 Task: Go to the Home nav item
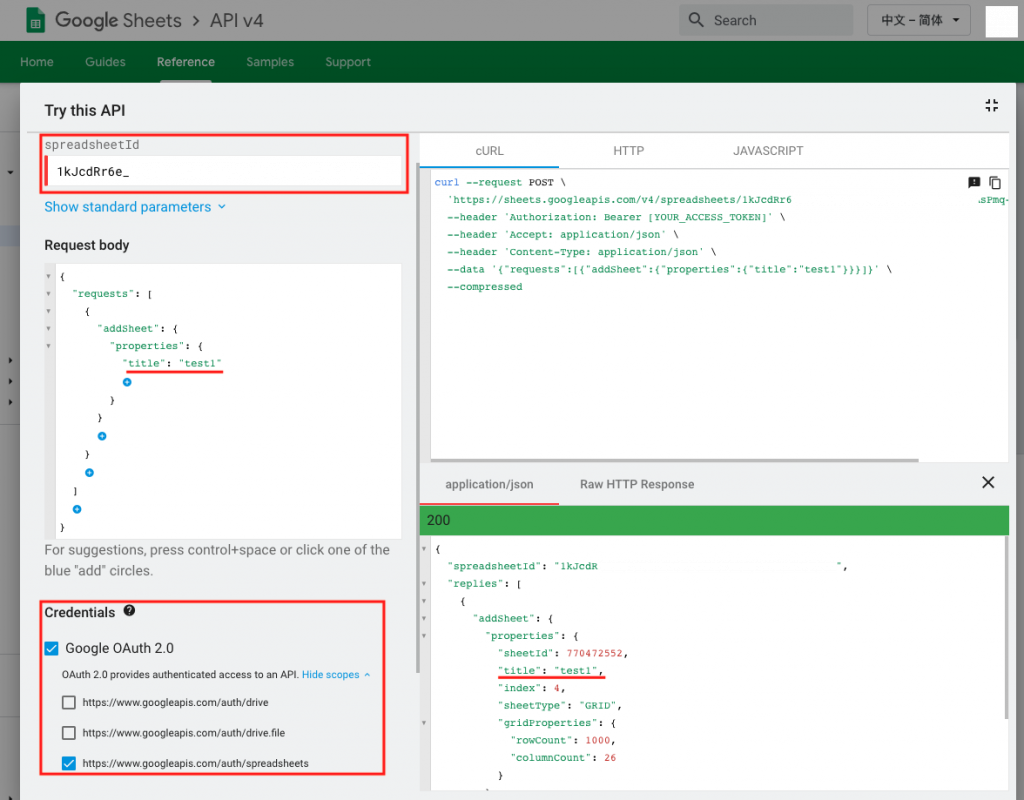pyautogui.click(x=37, y=62)
